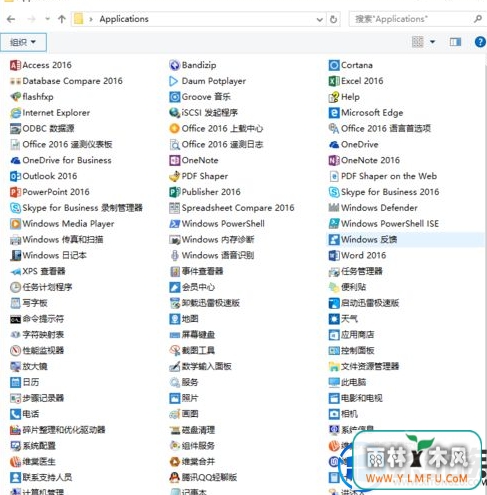Select the 文件资源管理器 entry
This screenshot has height=495, width=487.
tap(364, 367)
